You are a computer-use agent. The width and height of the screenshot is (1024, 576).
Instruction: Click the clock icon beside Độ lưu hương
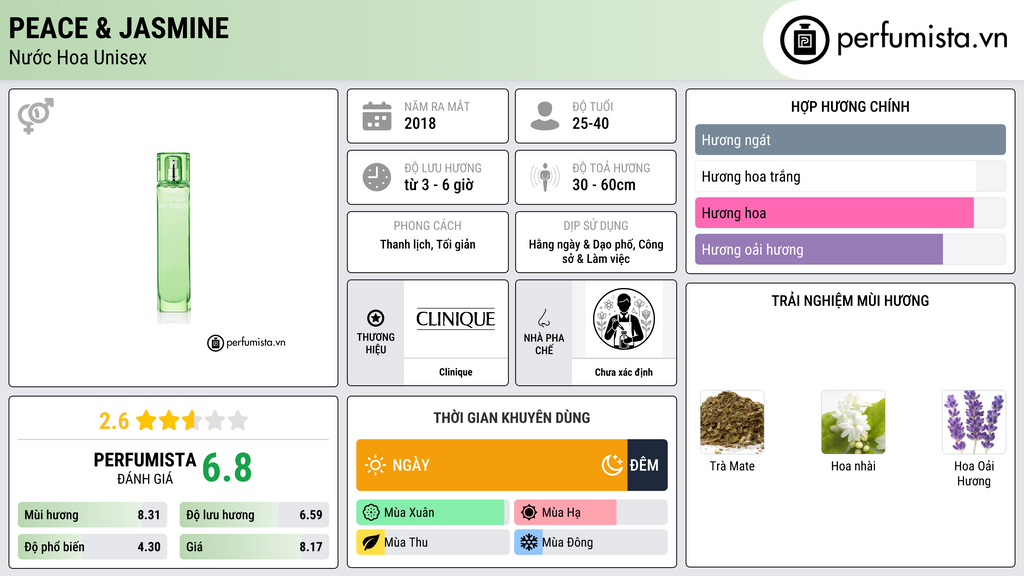pos(377,177)
